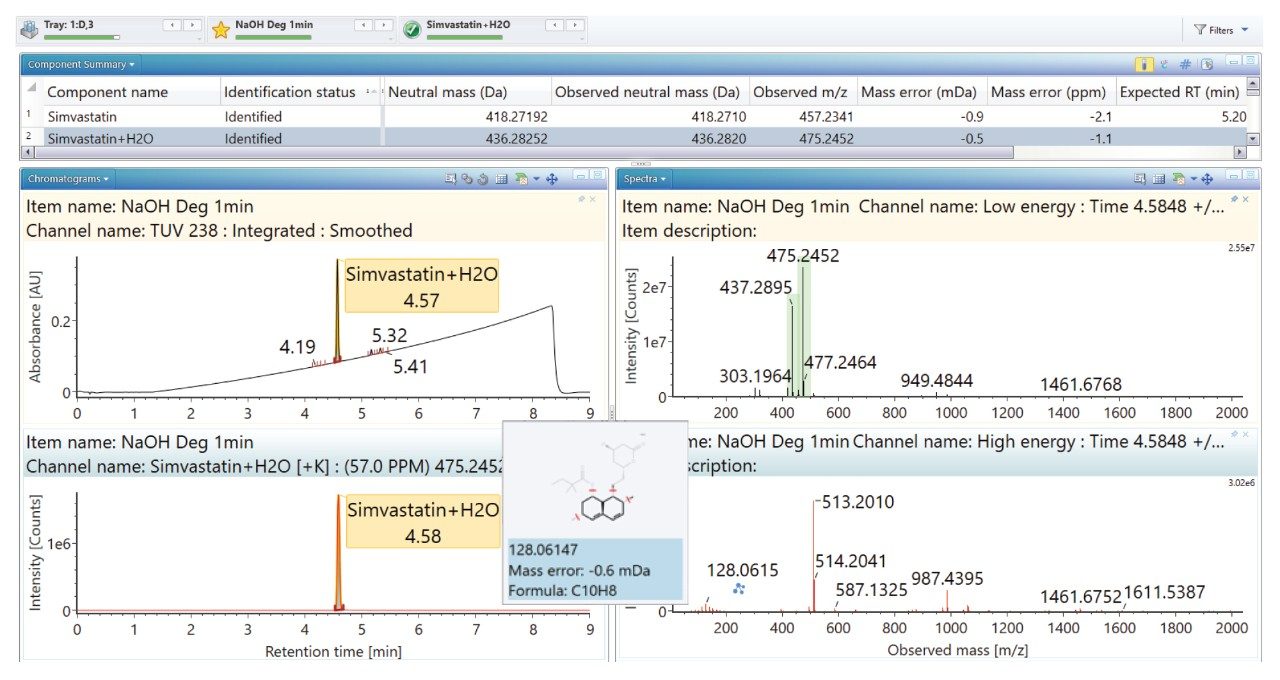Open the Filters dropdown arrow
The width and height of the screenshot is (1280, 680).
pyautogui.click(x=1245, y=30)
